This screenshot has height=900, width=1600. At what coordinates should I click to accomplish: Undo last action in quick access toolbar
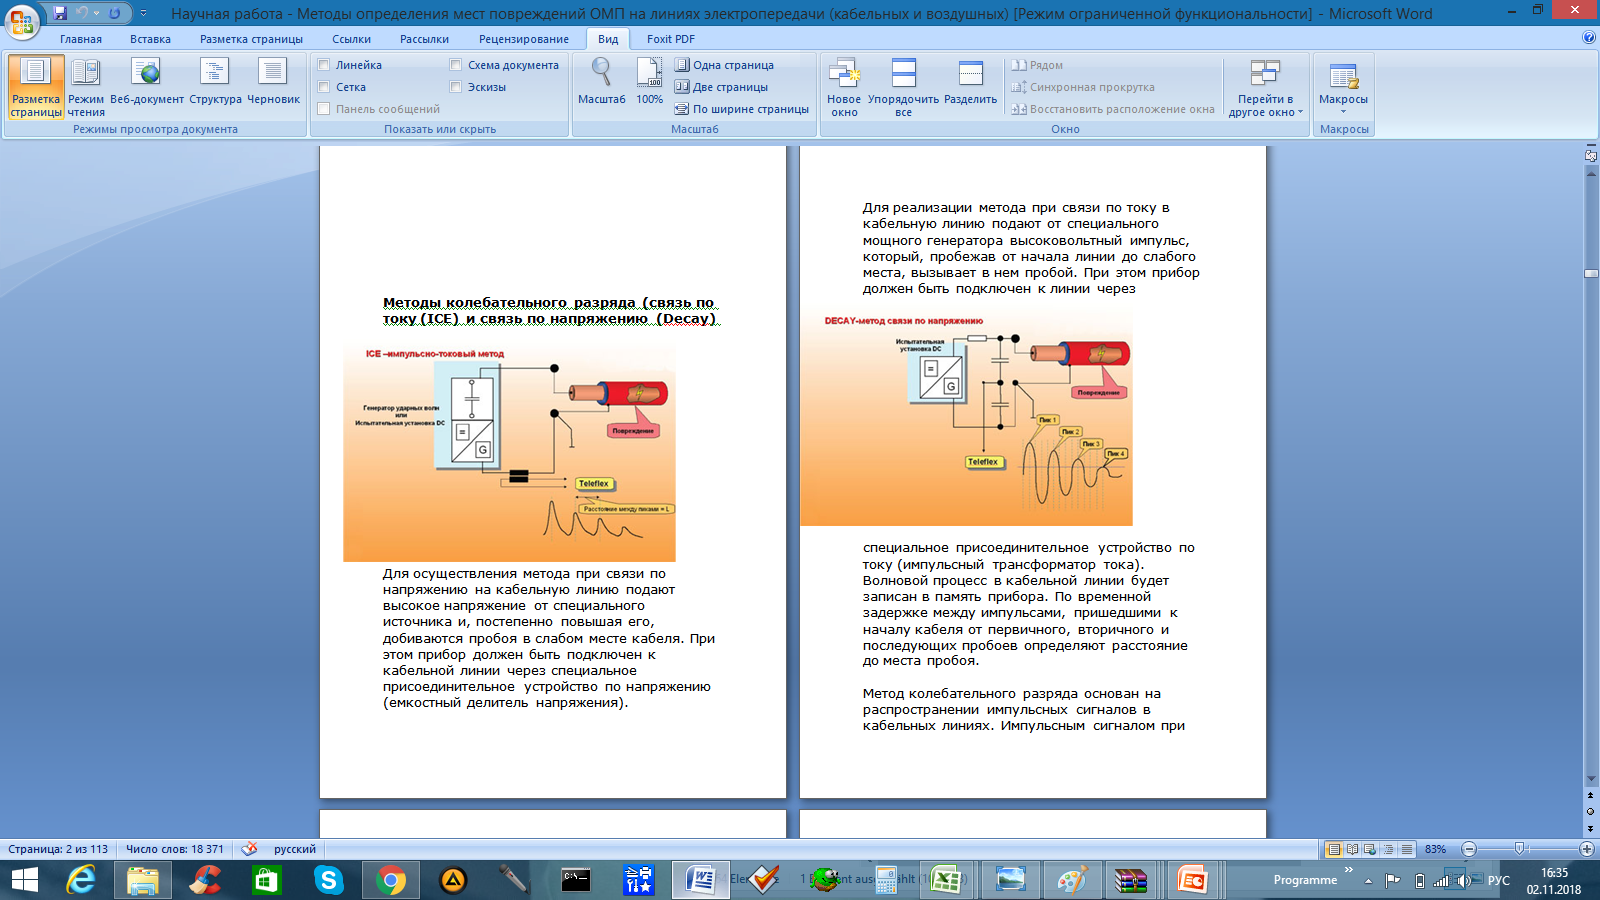pyautogui.click(x=82, y=13)
